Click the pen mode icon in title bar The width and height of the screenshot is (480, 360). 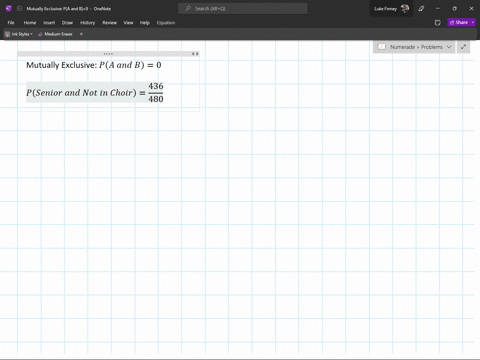[421, 8]
